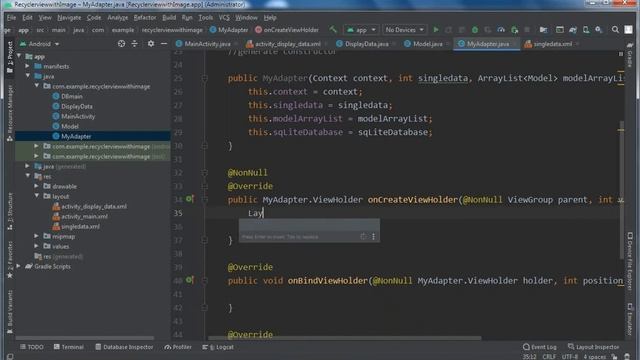Open Layout Inspector from bottom bar
640x360 pixels.
pyautogui.click(x=593, y=347)
